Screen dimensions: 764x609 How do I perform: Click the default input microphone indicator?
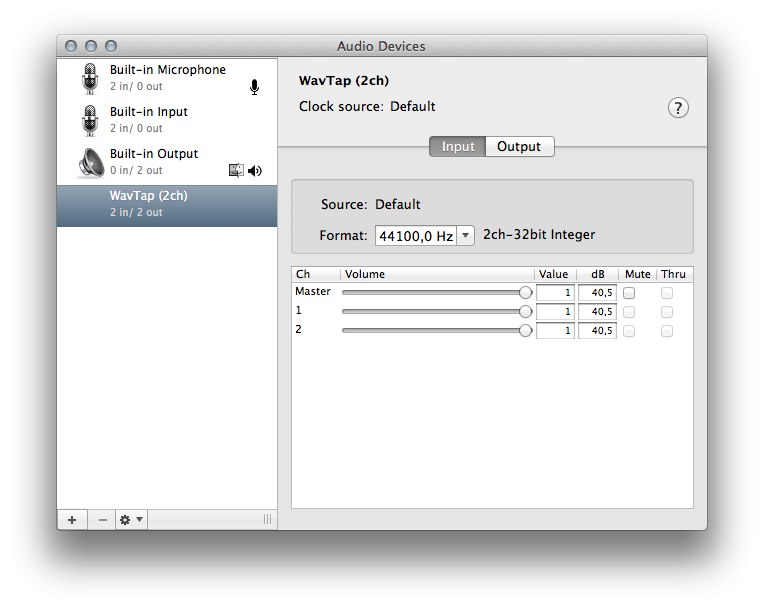coord(254,87)
